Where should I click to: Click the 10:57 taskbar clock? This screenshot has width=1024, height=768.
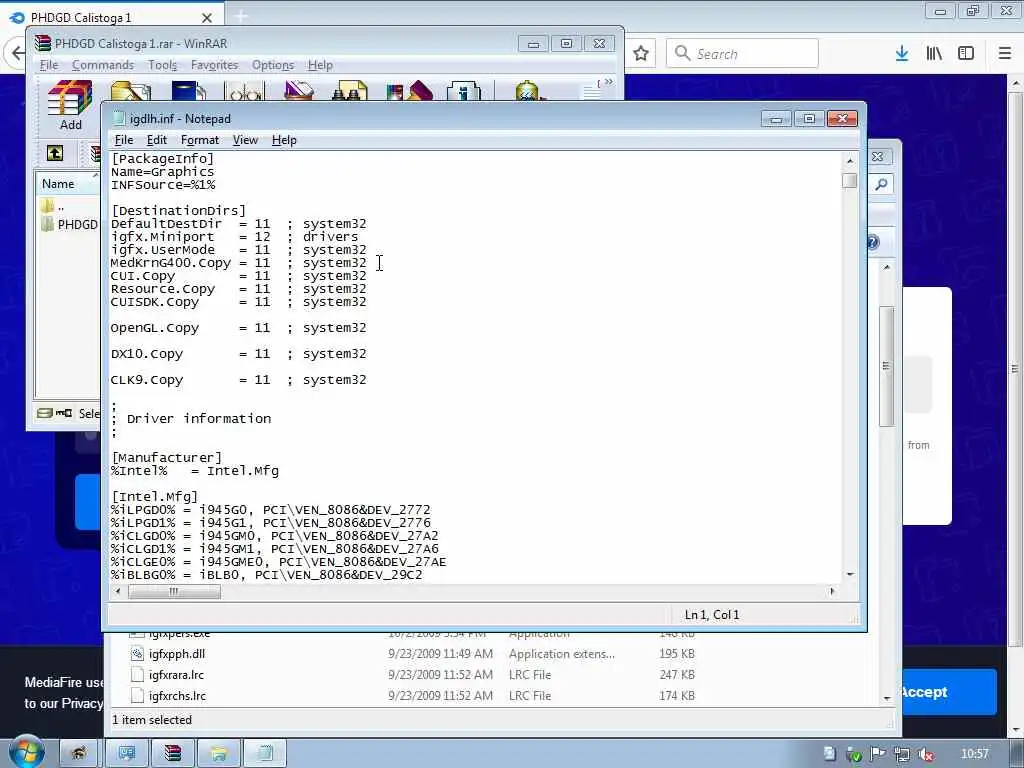pyautogui.click(x=975, y=754)
